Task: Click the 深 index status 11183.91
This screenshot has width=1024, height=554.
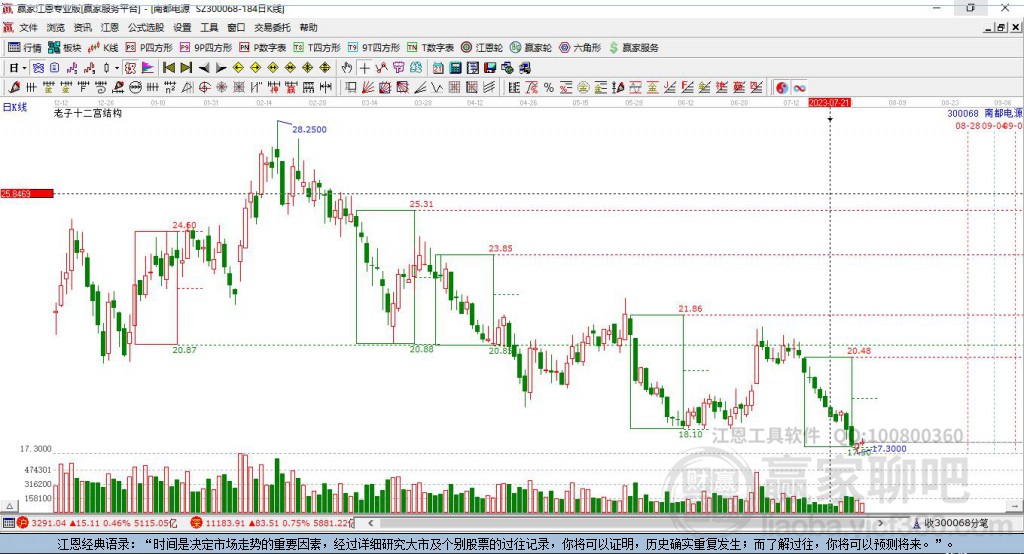Action: click(273, 523)
